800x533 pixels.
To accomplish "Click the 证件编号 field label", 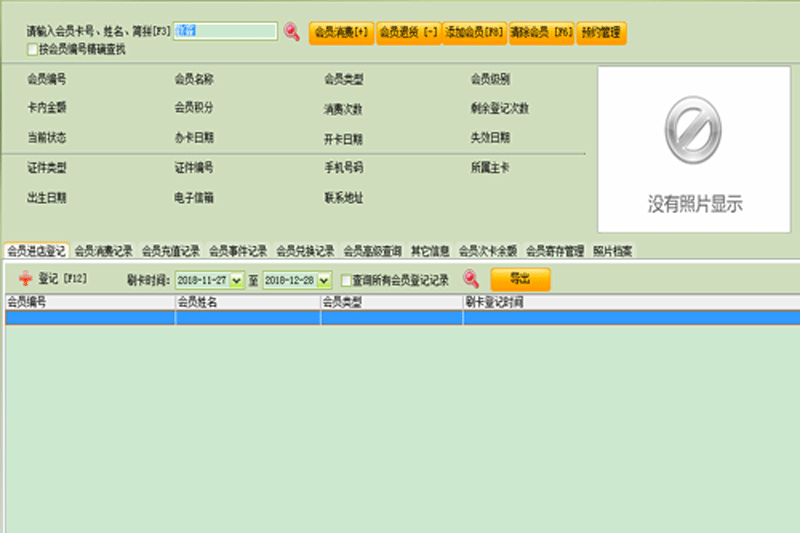I will click(x=194, y=168).
